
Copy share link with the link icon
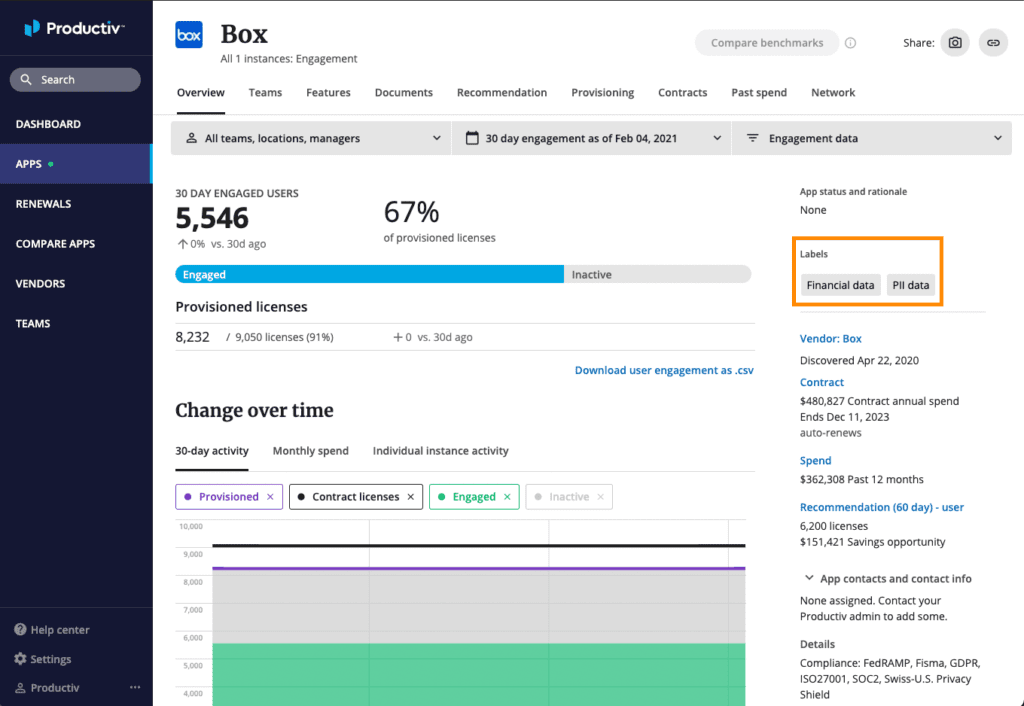(x=993, y=43)
